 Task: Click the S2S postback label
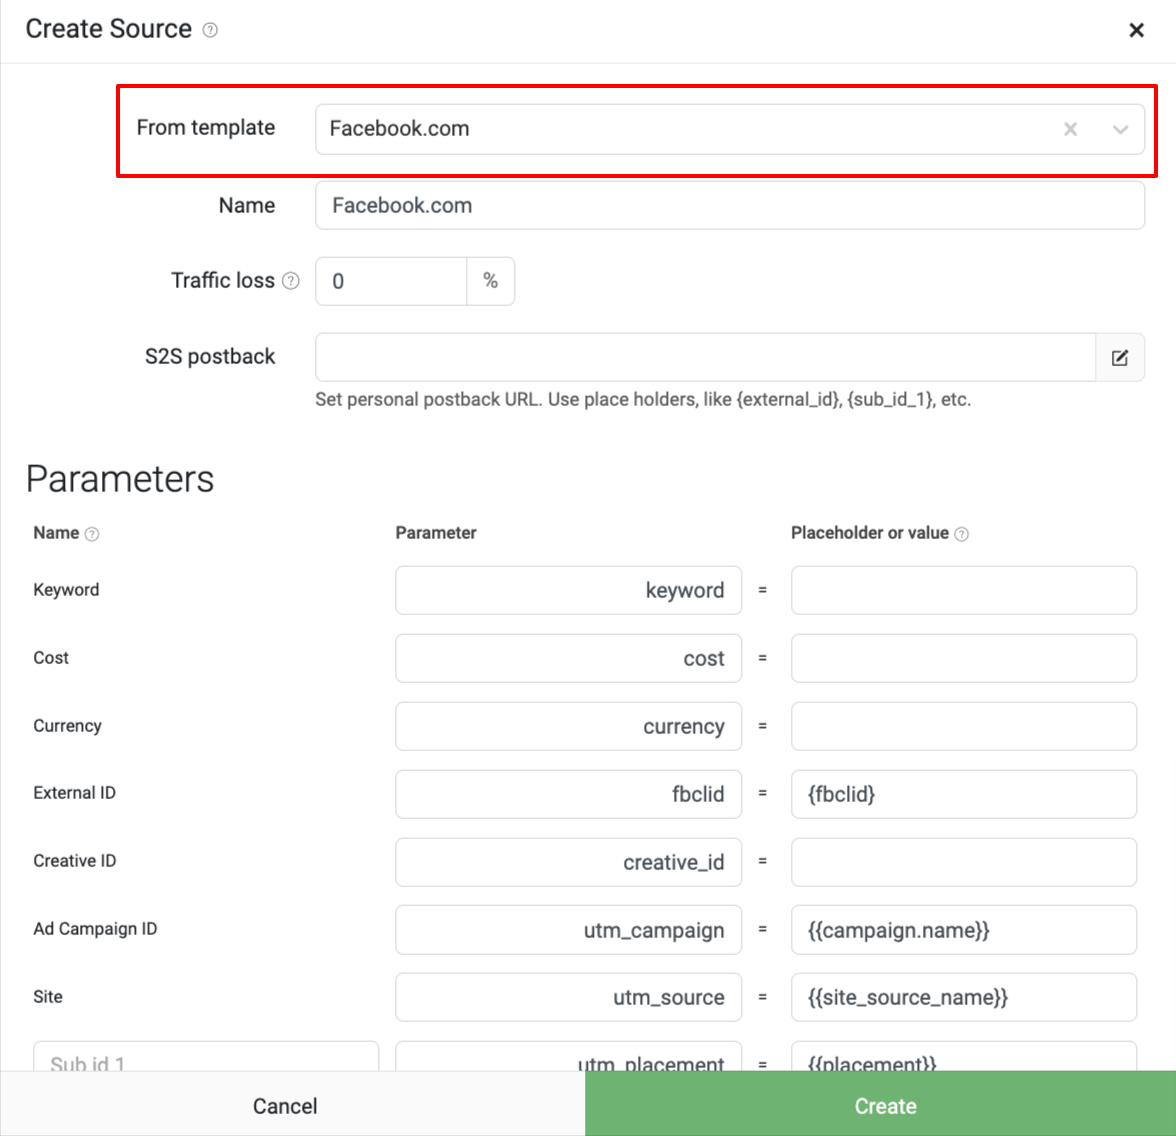(210, 357)
